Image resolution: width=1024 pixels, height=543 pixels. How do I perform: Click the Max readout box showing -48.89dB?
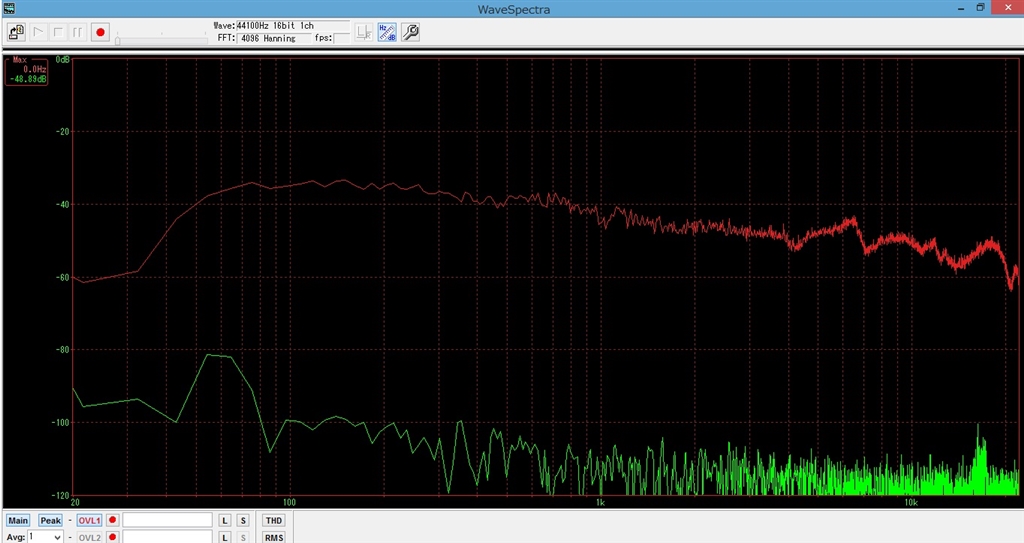click(27, 71)
